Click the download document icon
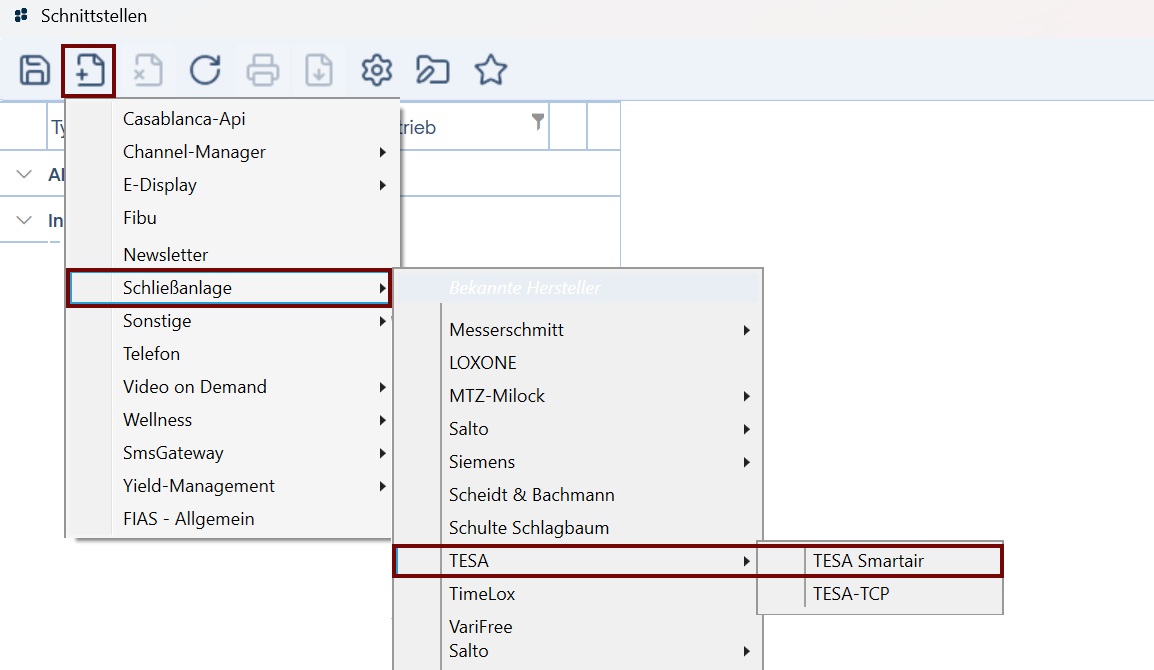Viewport: 1154px width, 670px height. [319, 71]
